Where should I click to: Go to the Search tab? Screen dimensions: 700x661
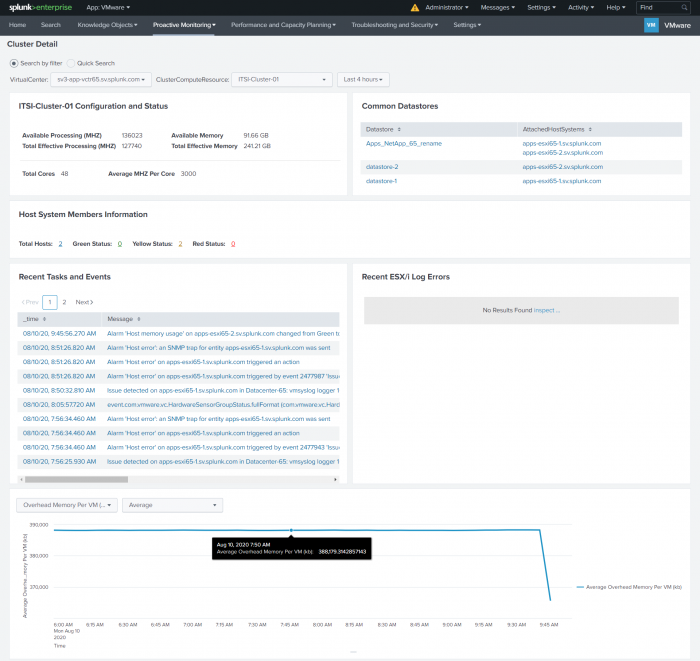click(50, 25)
